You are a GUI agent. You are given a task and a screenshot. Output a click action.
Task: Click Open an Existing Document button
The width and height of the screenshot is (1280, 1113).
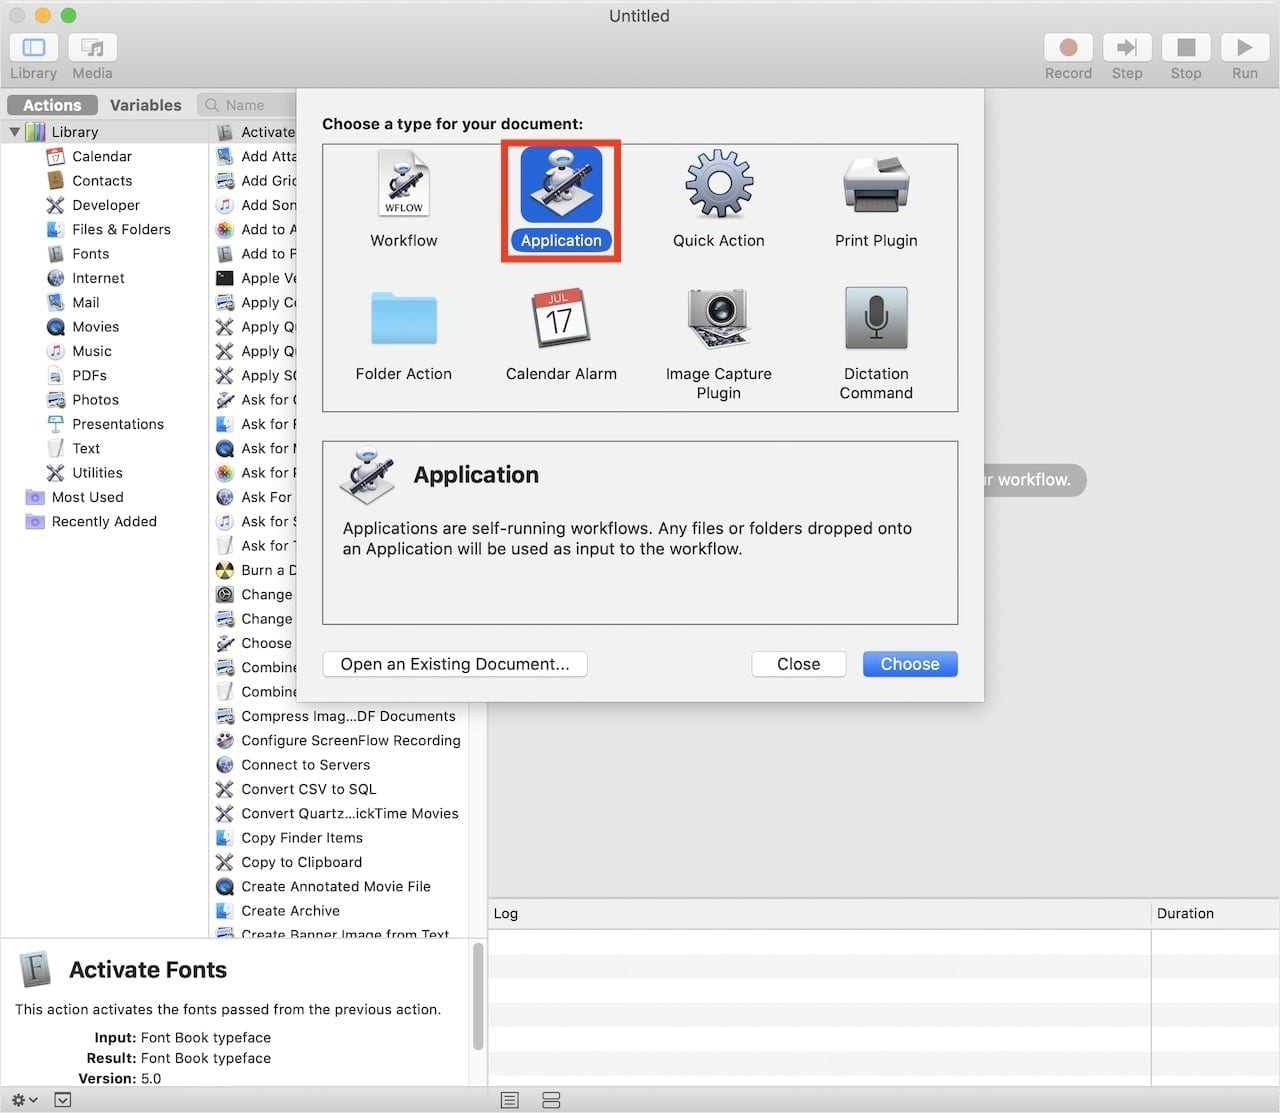pos(454,664)
